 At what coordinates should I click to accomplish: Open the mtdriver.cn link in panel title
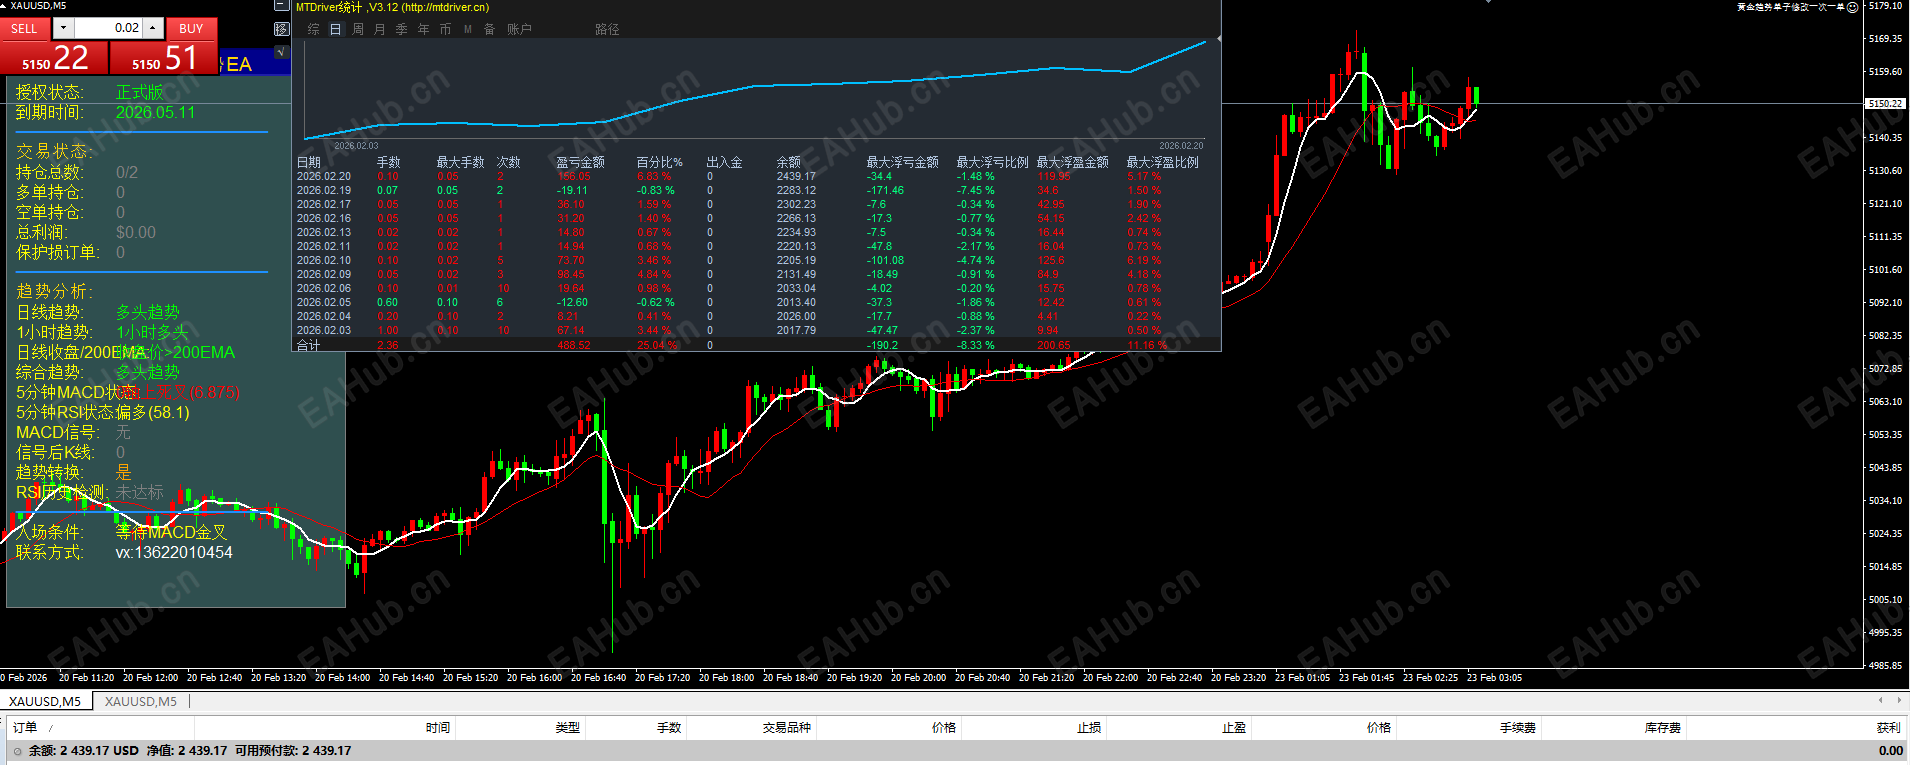tap(445, 7)
